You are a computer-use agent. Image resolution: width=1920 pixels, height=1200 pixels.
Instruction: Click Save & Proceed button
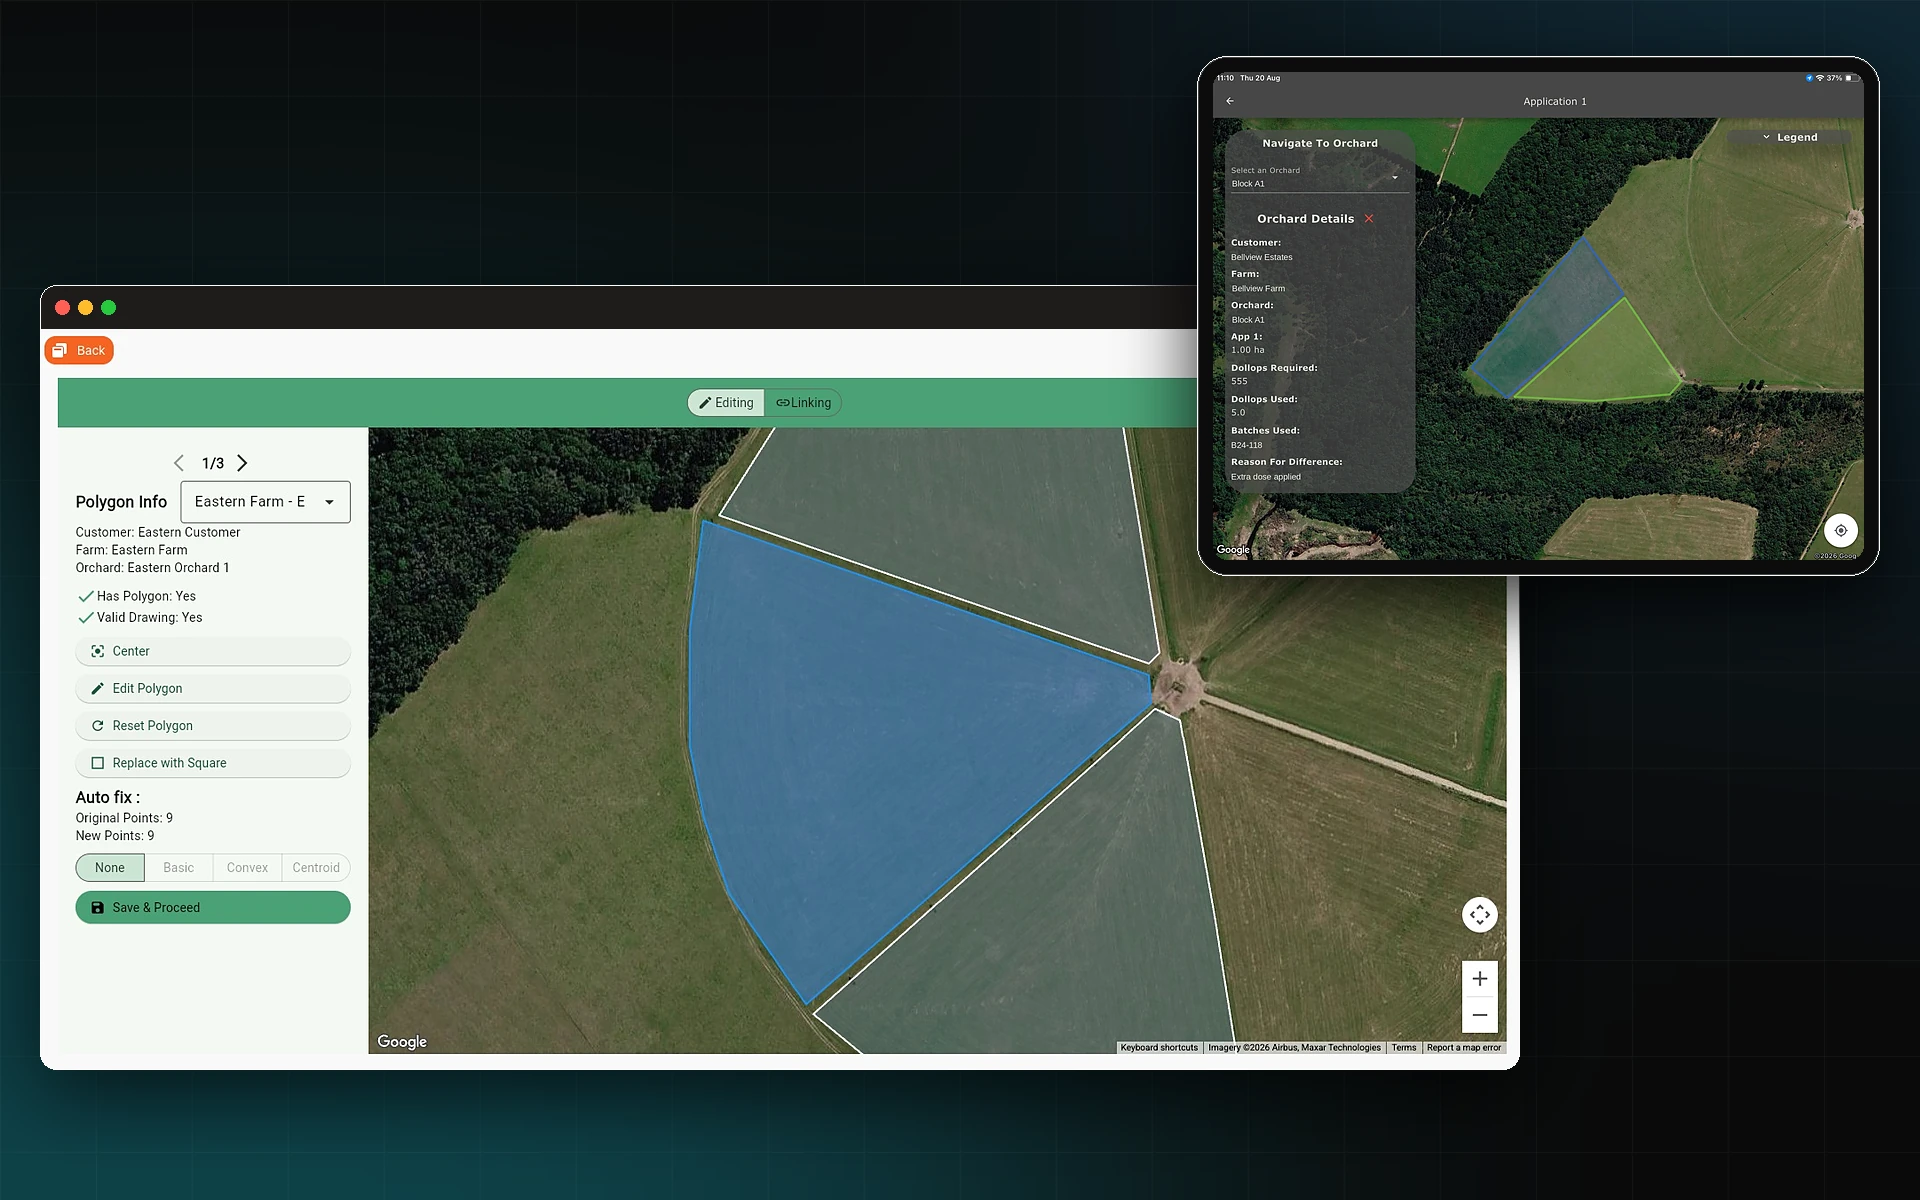(x=213, y=907)
